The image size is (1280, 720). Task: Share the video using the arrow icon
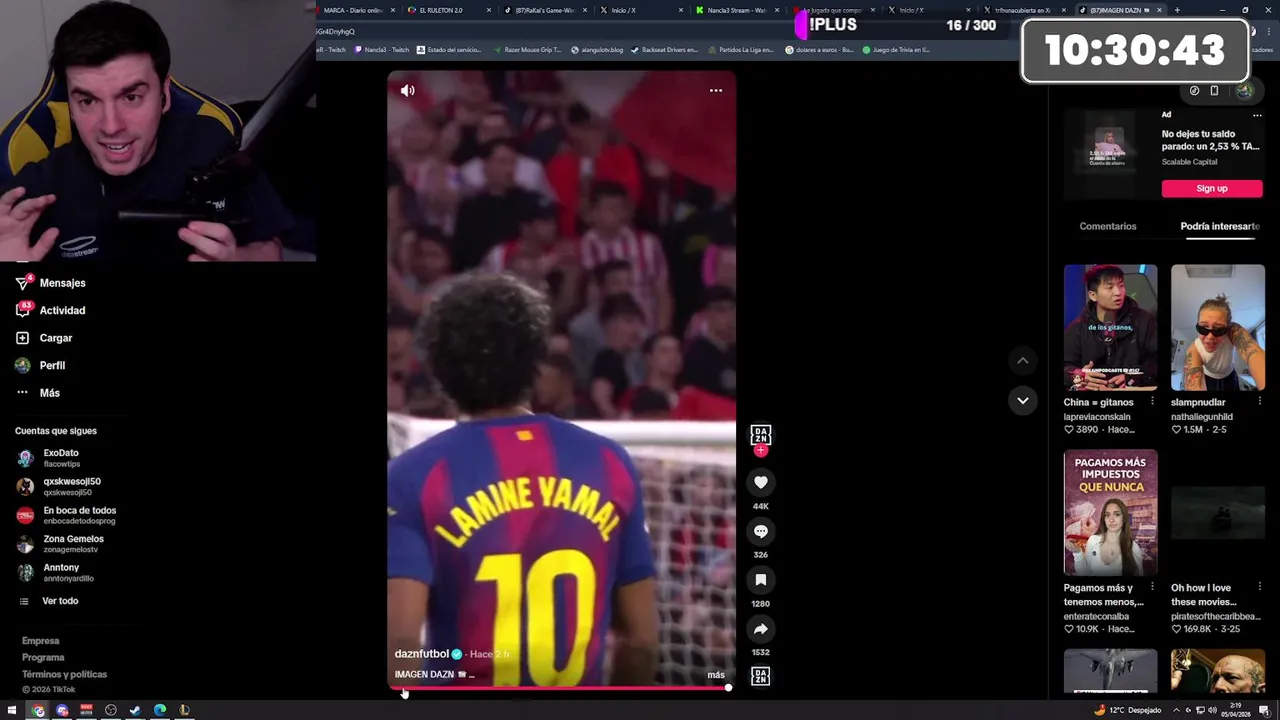coord(761,629)
